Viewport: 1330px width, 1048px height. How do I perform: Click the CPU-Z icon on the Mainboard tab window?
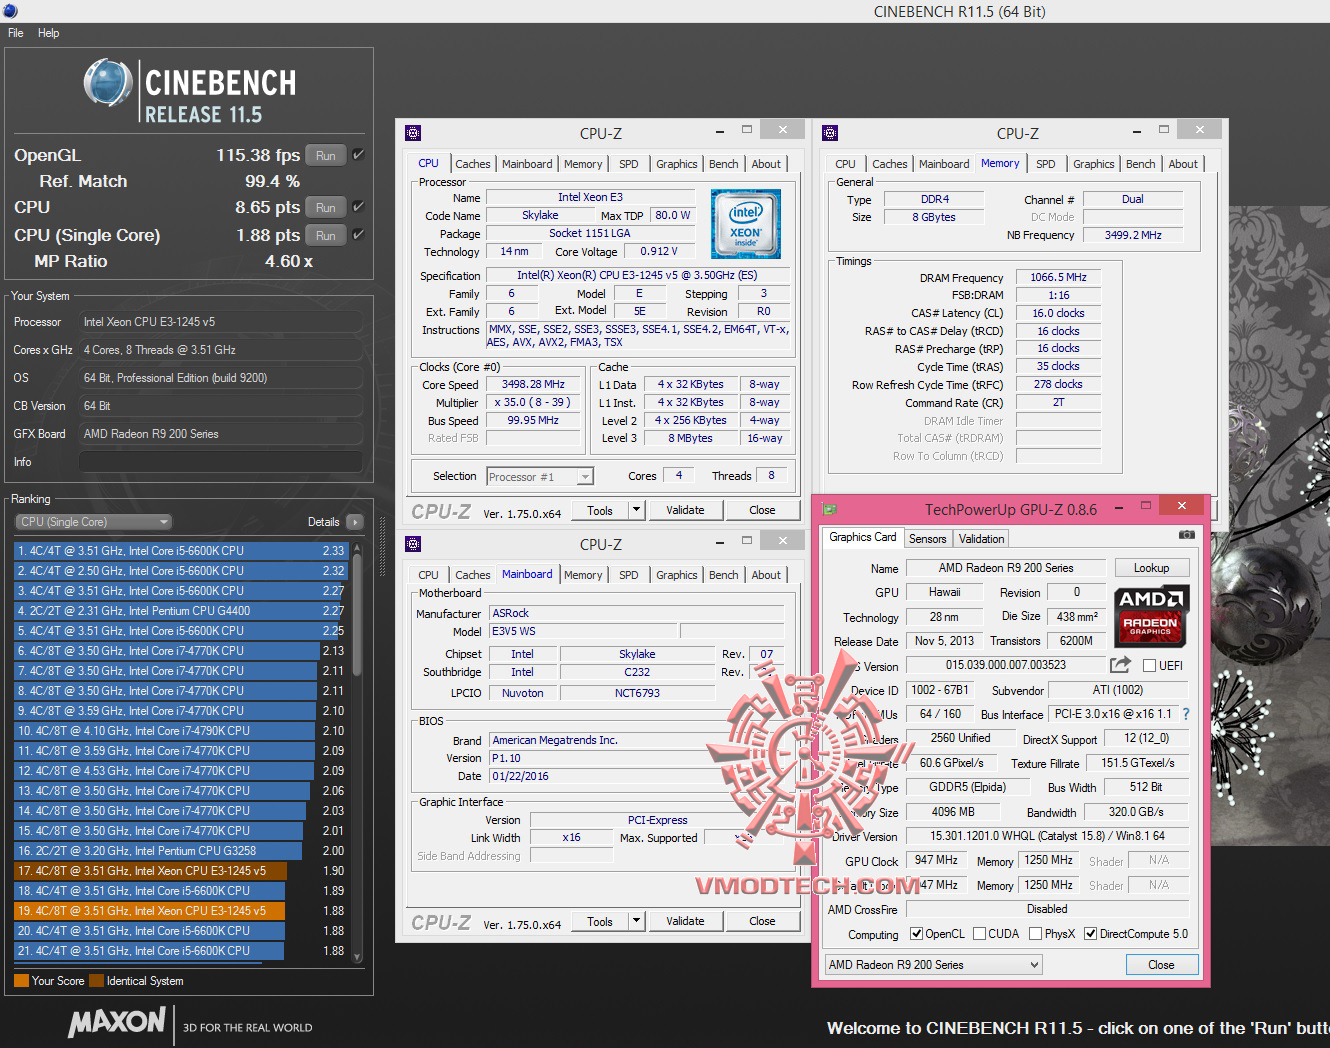(x=413, y=543)
